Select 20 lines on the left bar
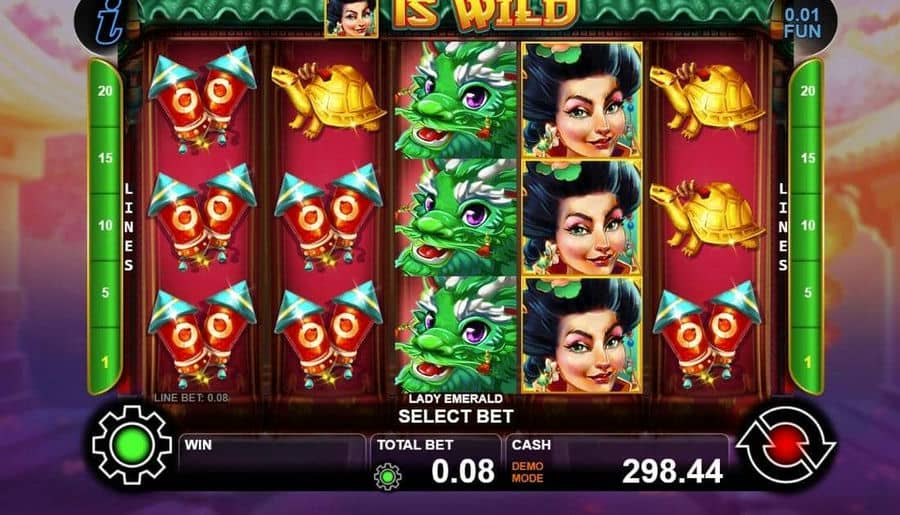 click(x=105, y=91)
